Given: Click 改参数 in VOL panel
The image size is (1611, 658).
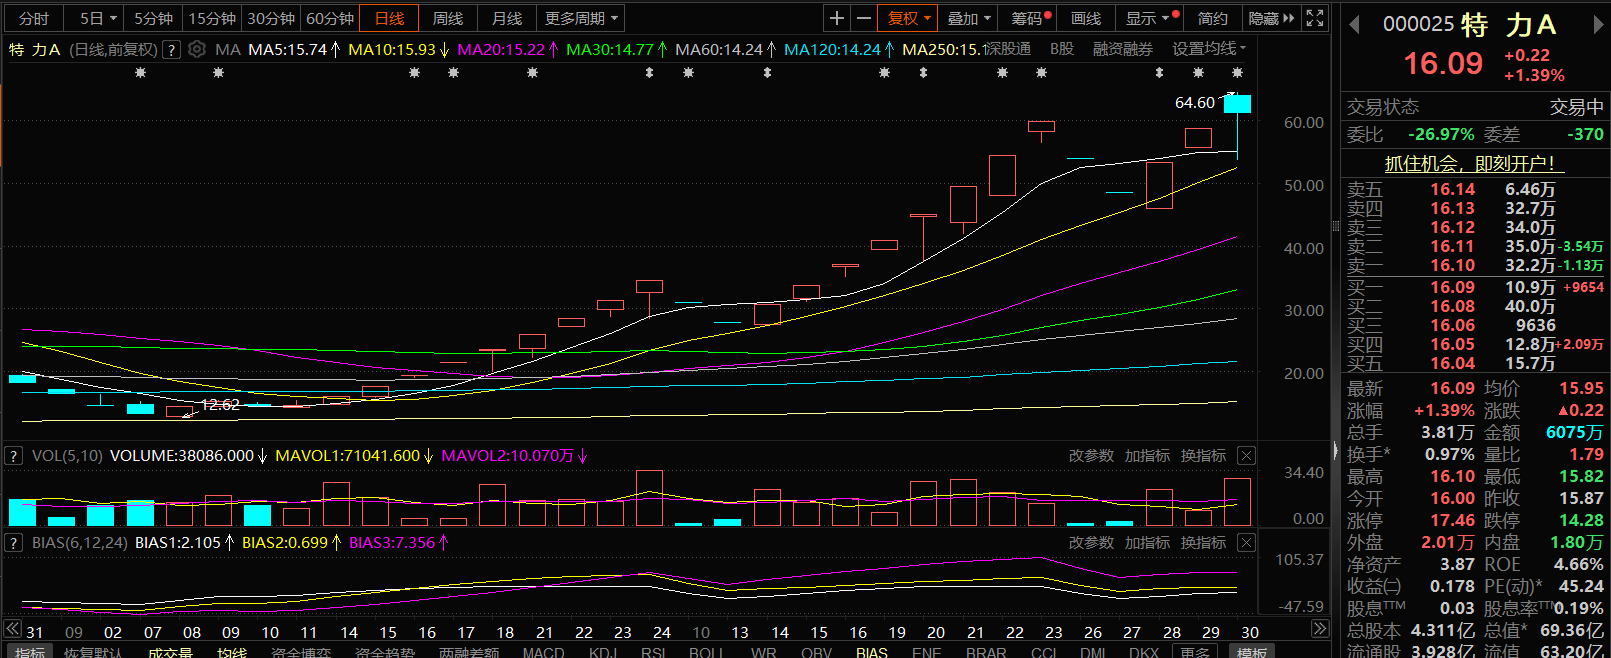Looking at the screenshot, I should click(x=1091, y=456).
